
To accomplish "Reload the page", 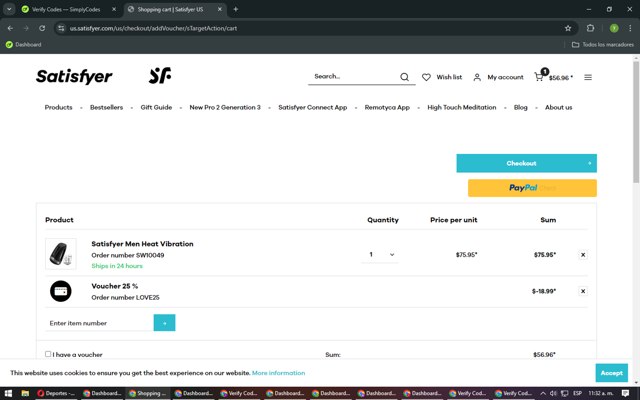I will [x=42, y=28].
